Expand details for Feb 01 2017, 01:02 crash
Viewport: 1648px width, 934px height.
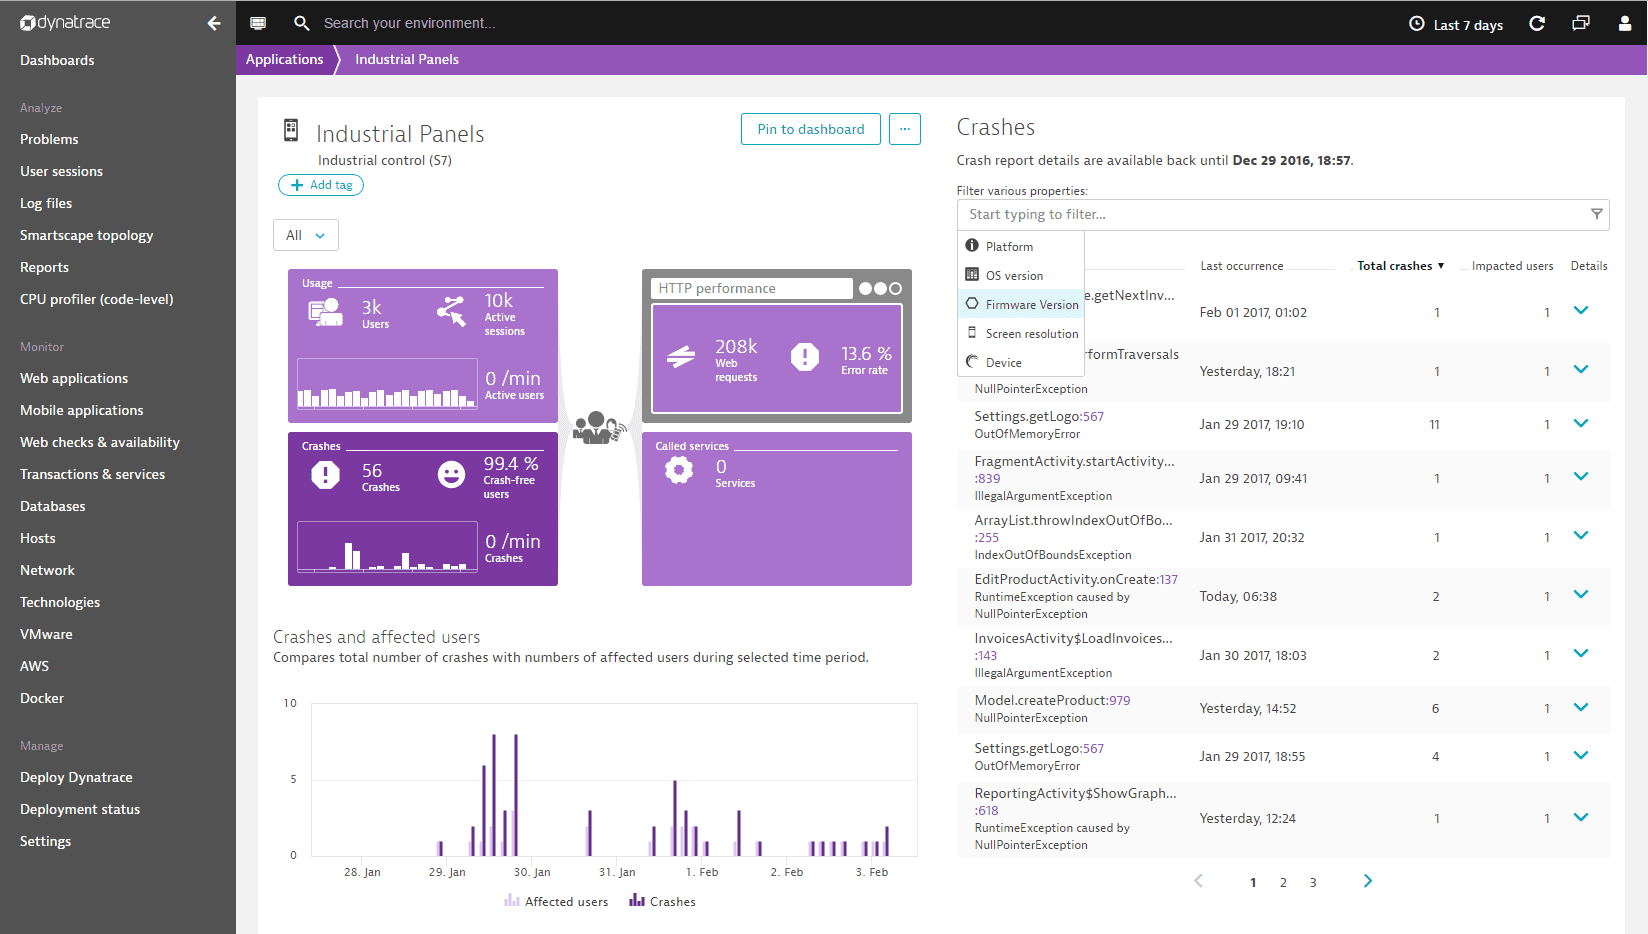click(x=1581, y=311)
